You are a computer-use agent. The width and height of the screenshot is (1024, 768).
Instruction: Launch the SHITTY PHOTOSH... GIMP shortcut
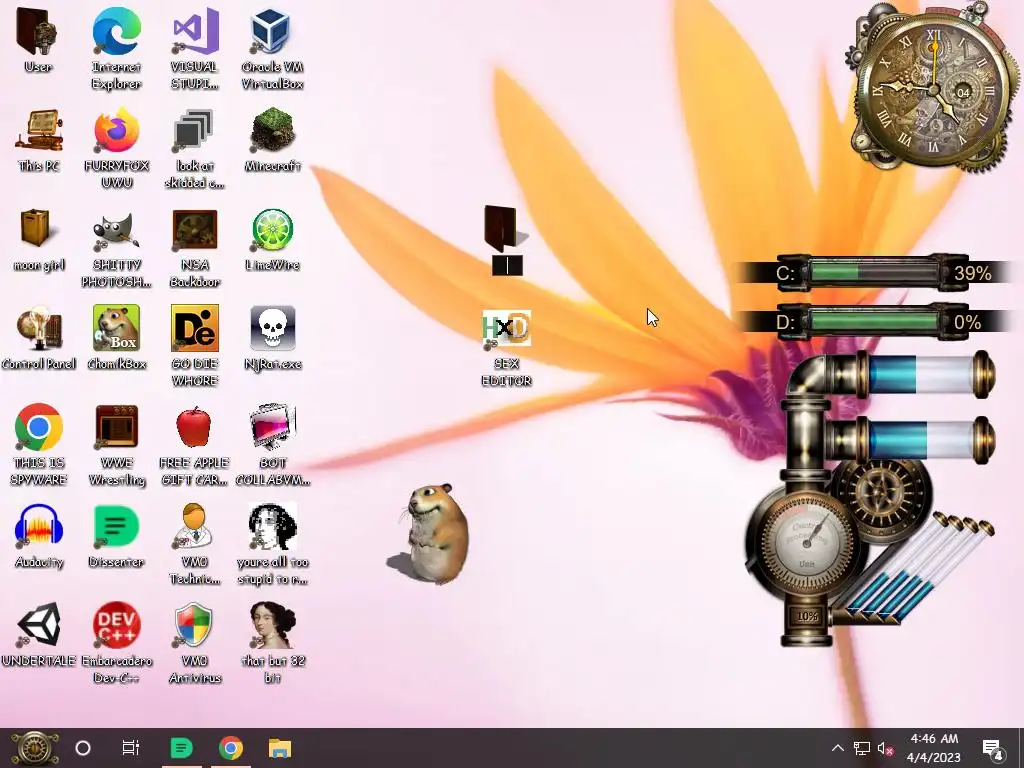(x=116, y=230)
